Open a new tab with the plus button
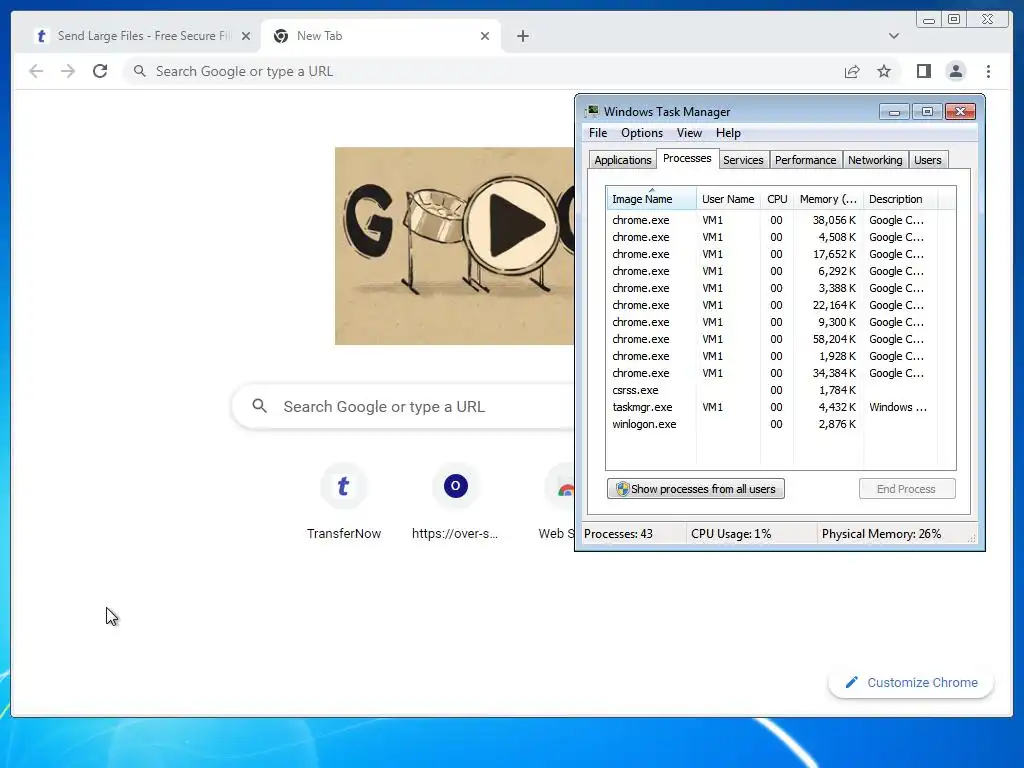1024x768 pixels. [x=522, y=36]
